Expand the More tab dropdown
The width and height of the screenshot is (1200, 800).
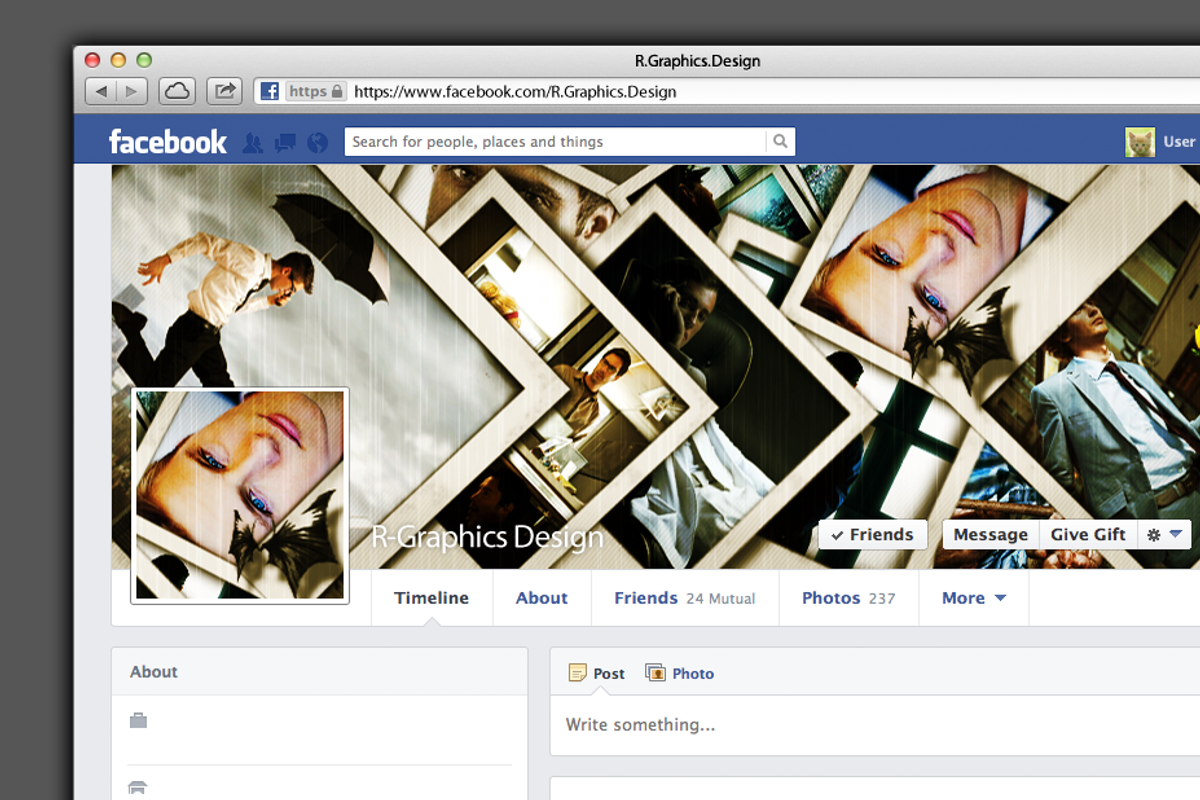(x=973, y=598)
